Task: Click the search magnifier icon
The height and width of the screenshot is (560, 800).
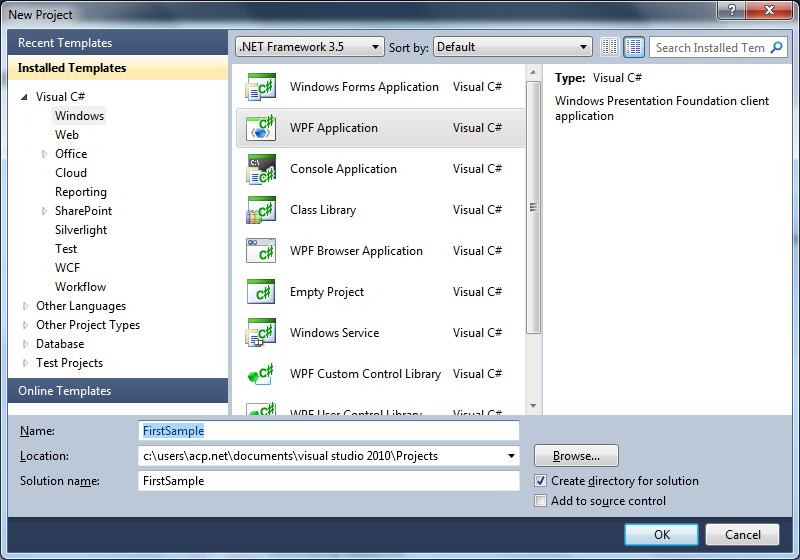Action: 776,47
